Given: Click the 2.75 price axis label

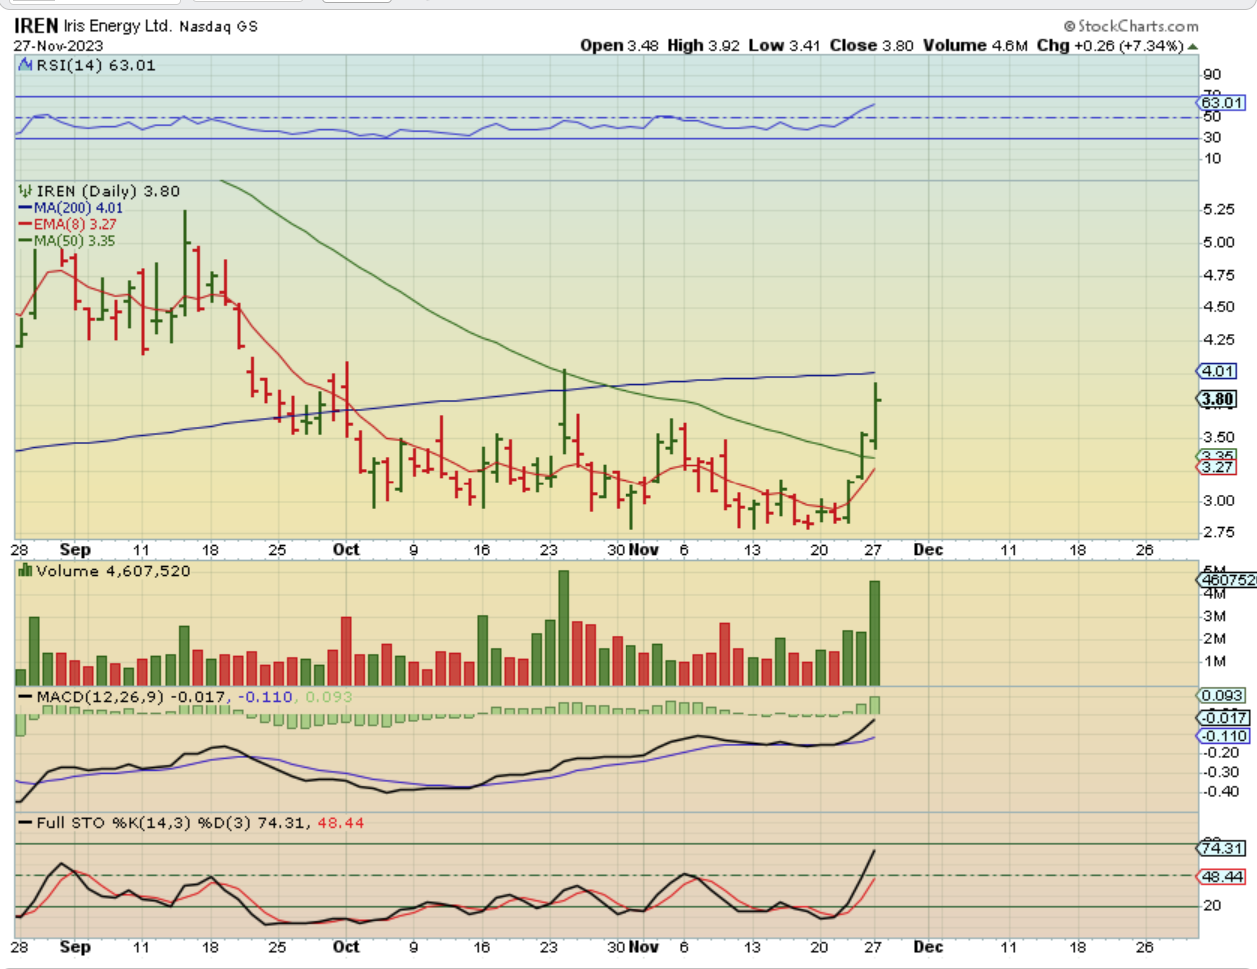Looking at the screenshot, I should [1219, 533].
